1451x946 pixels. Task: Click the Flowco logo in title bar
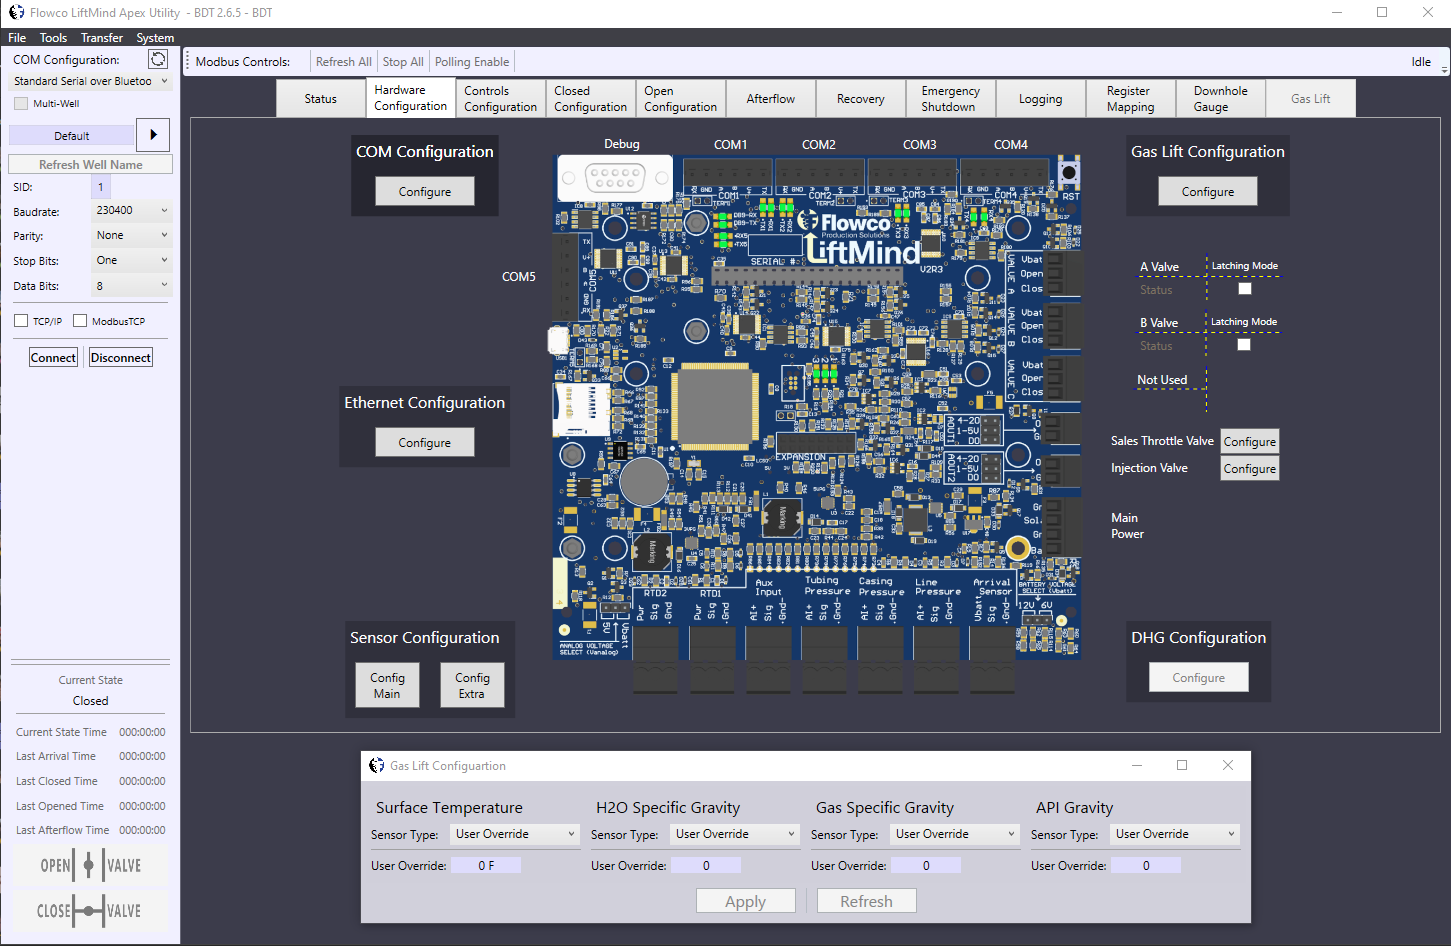(16, 13)
